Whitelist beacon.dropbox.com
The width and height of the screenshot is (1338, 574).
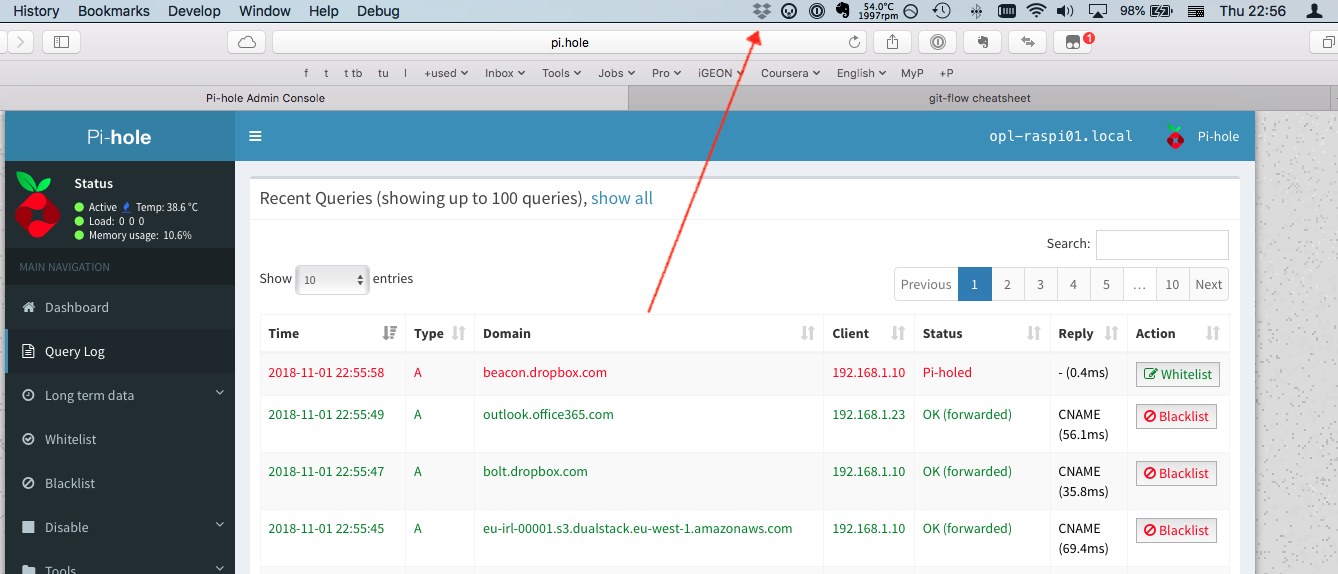coord(1178,374)
